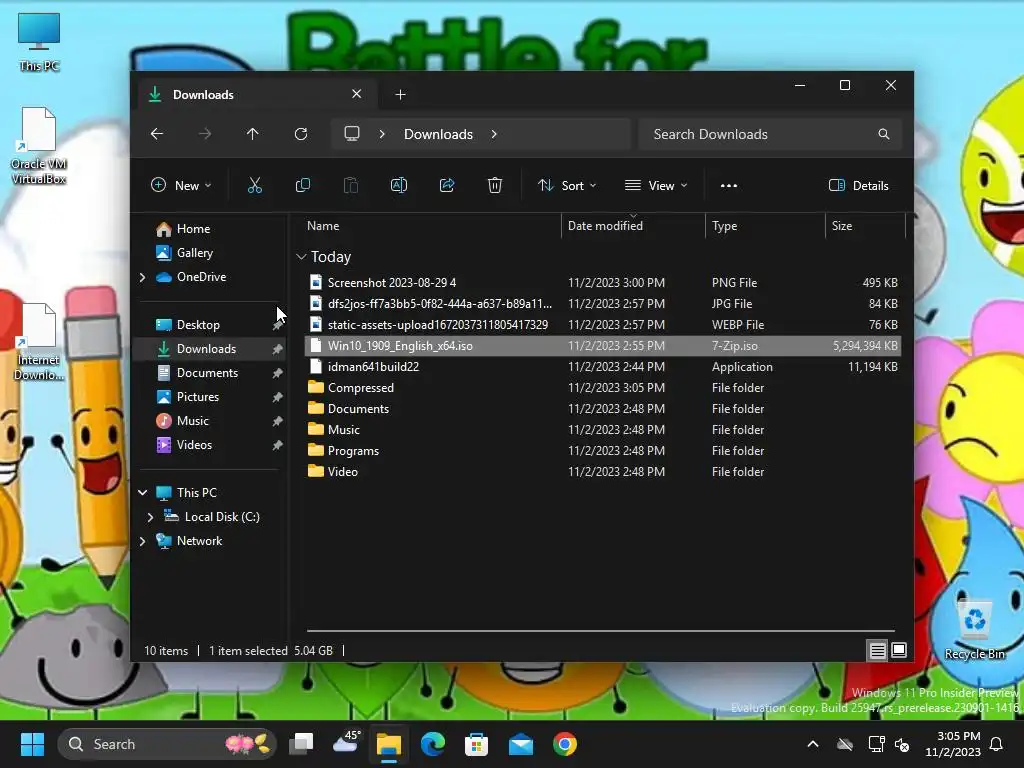Open the Sort dropdown menu
The width and height of the screenshot is (1024, 768).
pyautogui.click(x=567, y=185)
